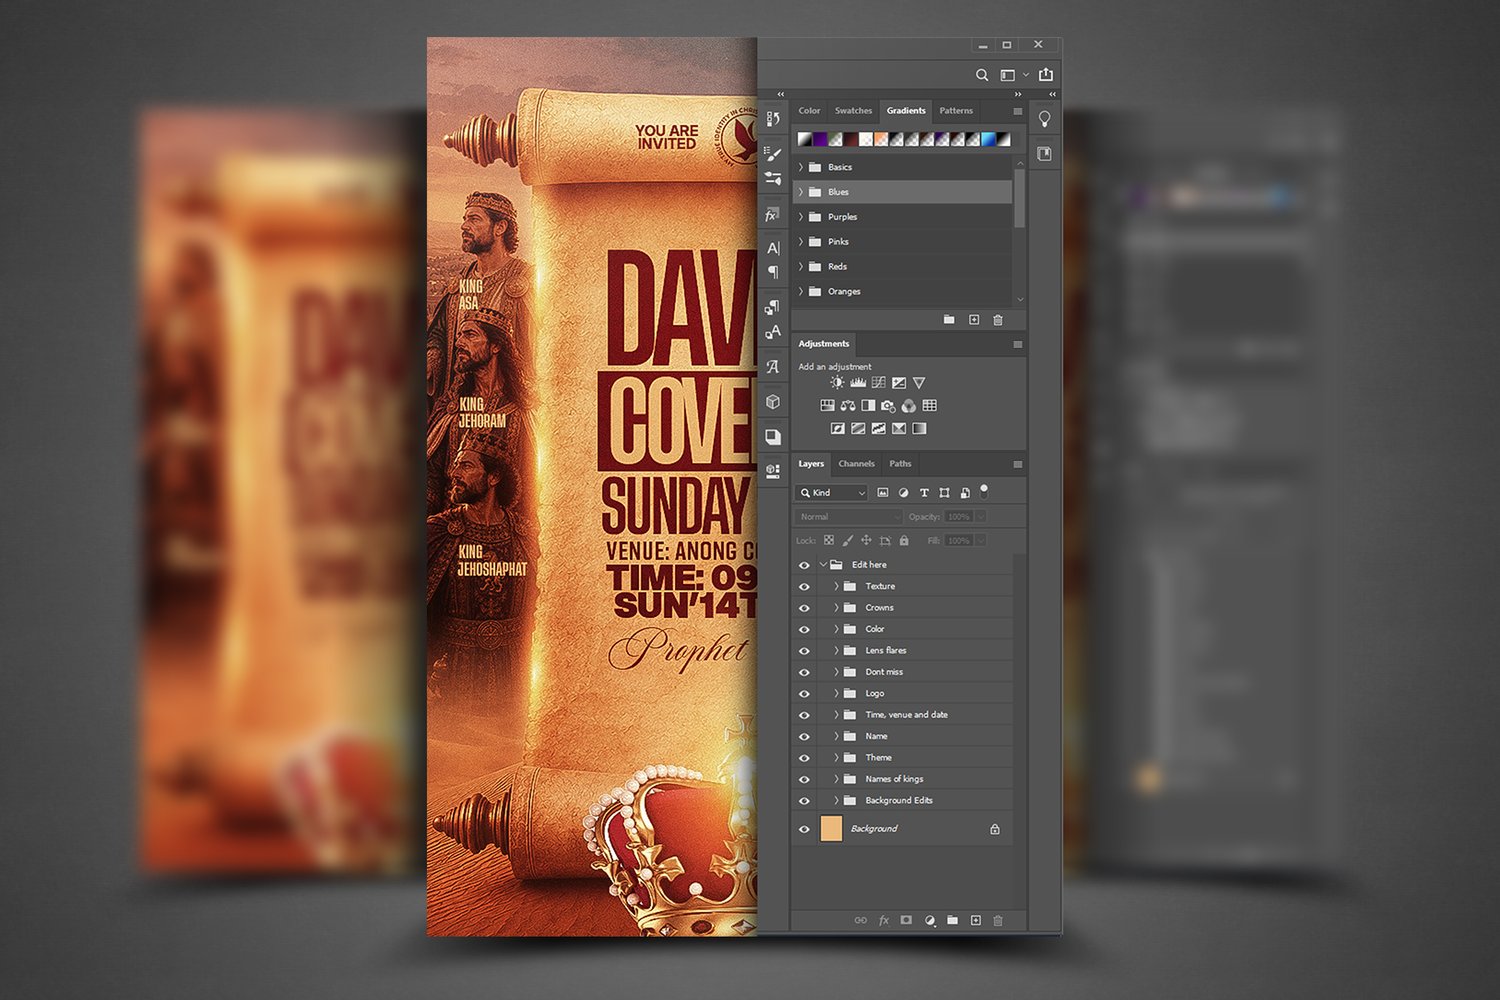Select the Blues gradient folder row
Viewport: 1500px width, 1000px height.
903,192
